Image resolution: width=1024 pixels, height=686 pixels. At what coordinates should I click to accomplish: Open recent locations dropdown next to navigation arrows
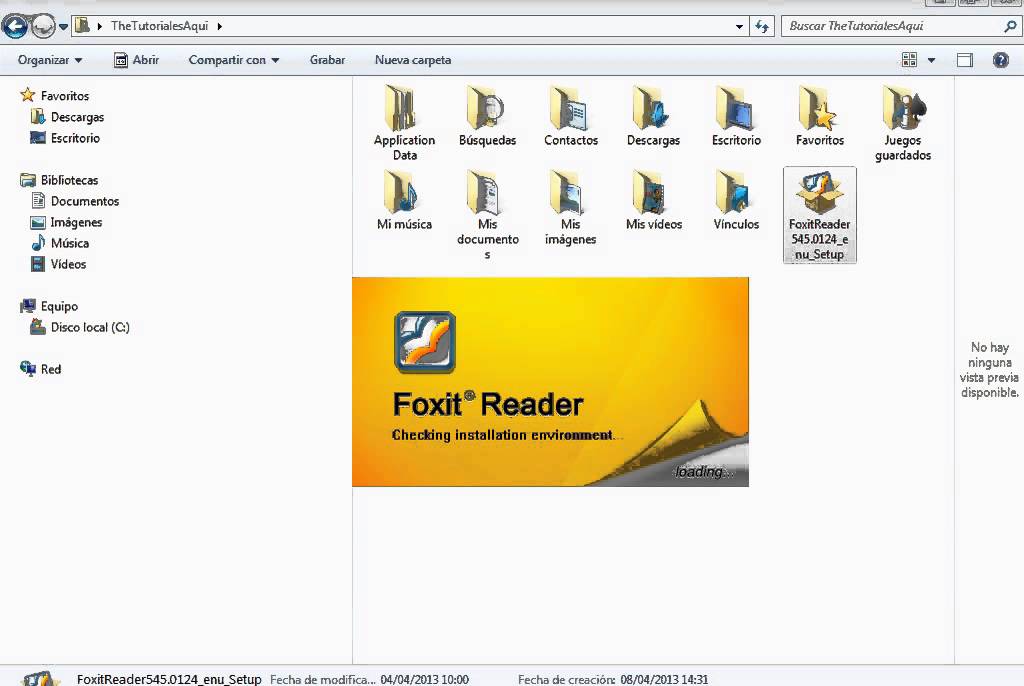(63, 27)
